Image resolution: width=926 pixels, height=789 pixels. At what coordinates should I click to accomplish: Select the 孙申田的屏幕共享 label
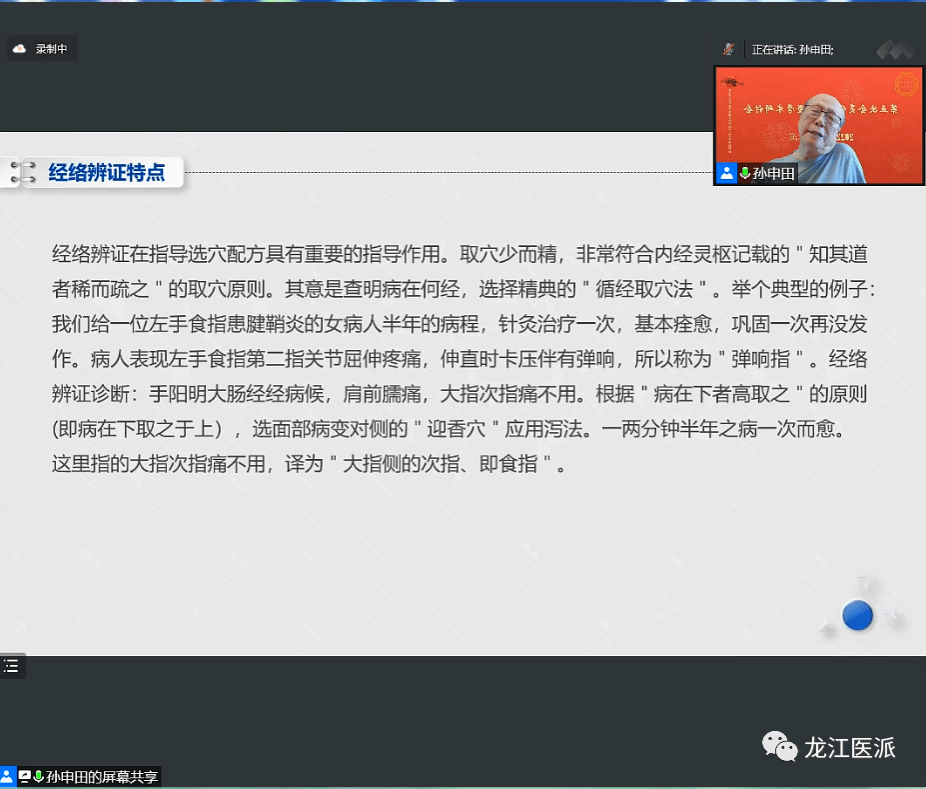(101, 776)
